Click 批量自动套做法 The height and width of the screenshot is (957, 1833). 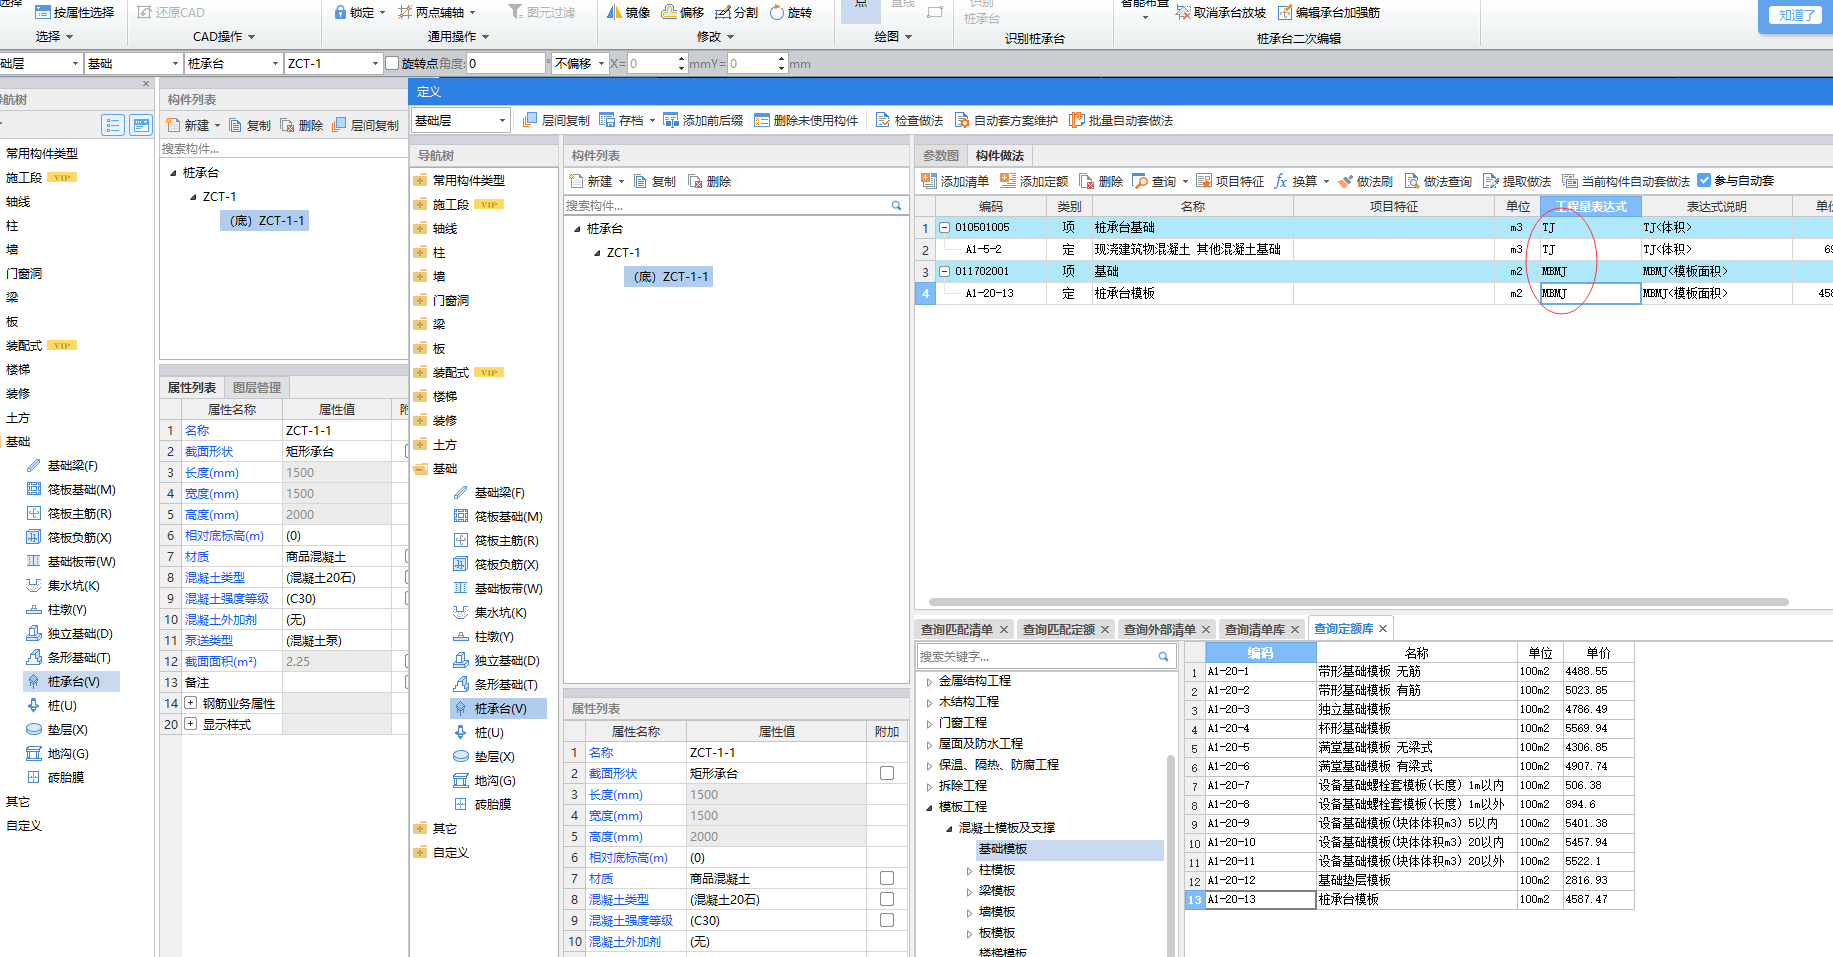point(1121,120)
